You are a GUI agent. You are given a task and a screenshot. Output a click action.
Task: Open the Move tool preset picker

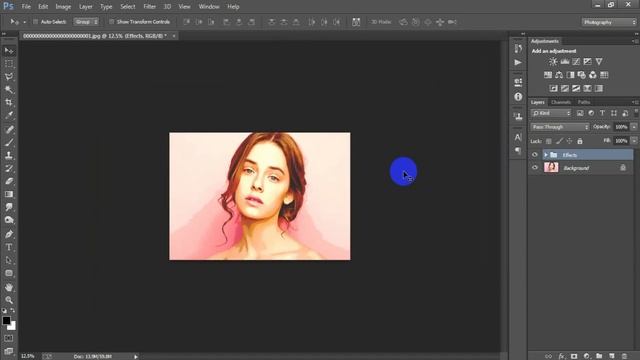[24, 22]
